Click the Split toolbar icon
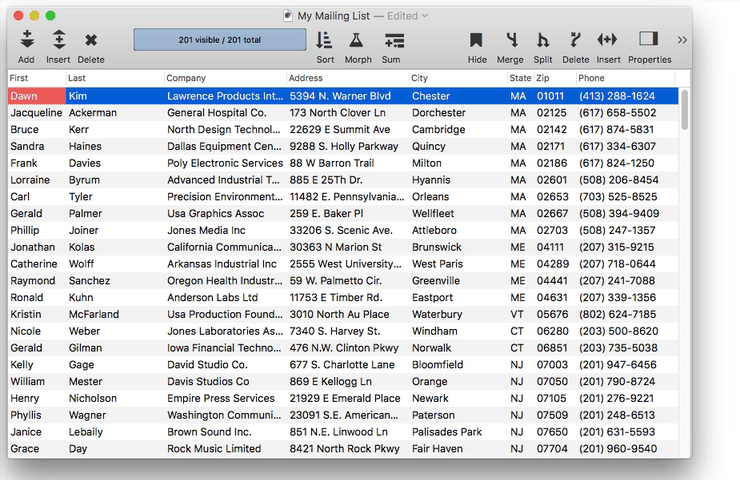This screenshot has height=480, width=740. (x=543, y=40)
